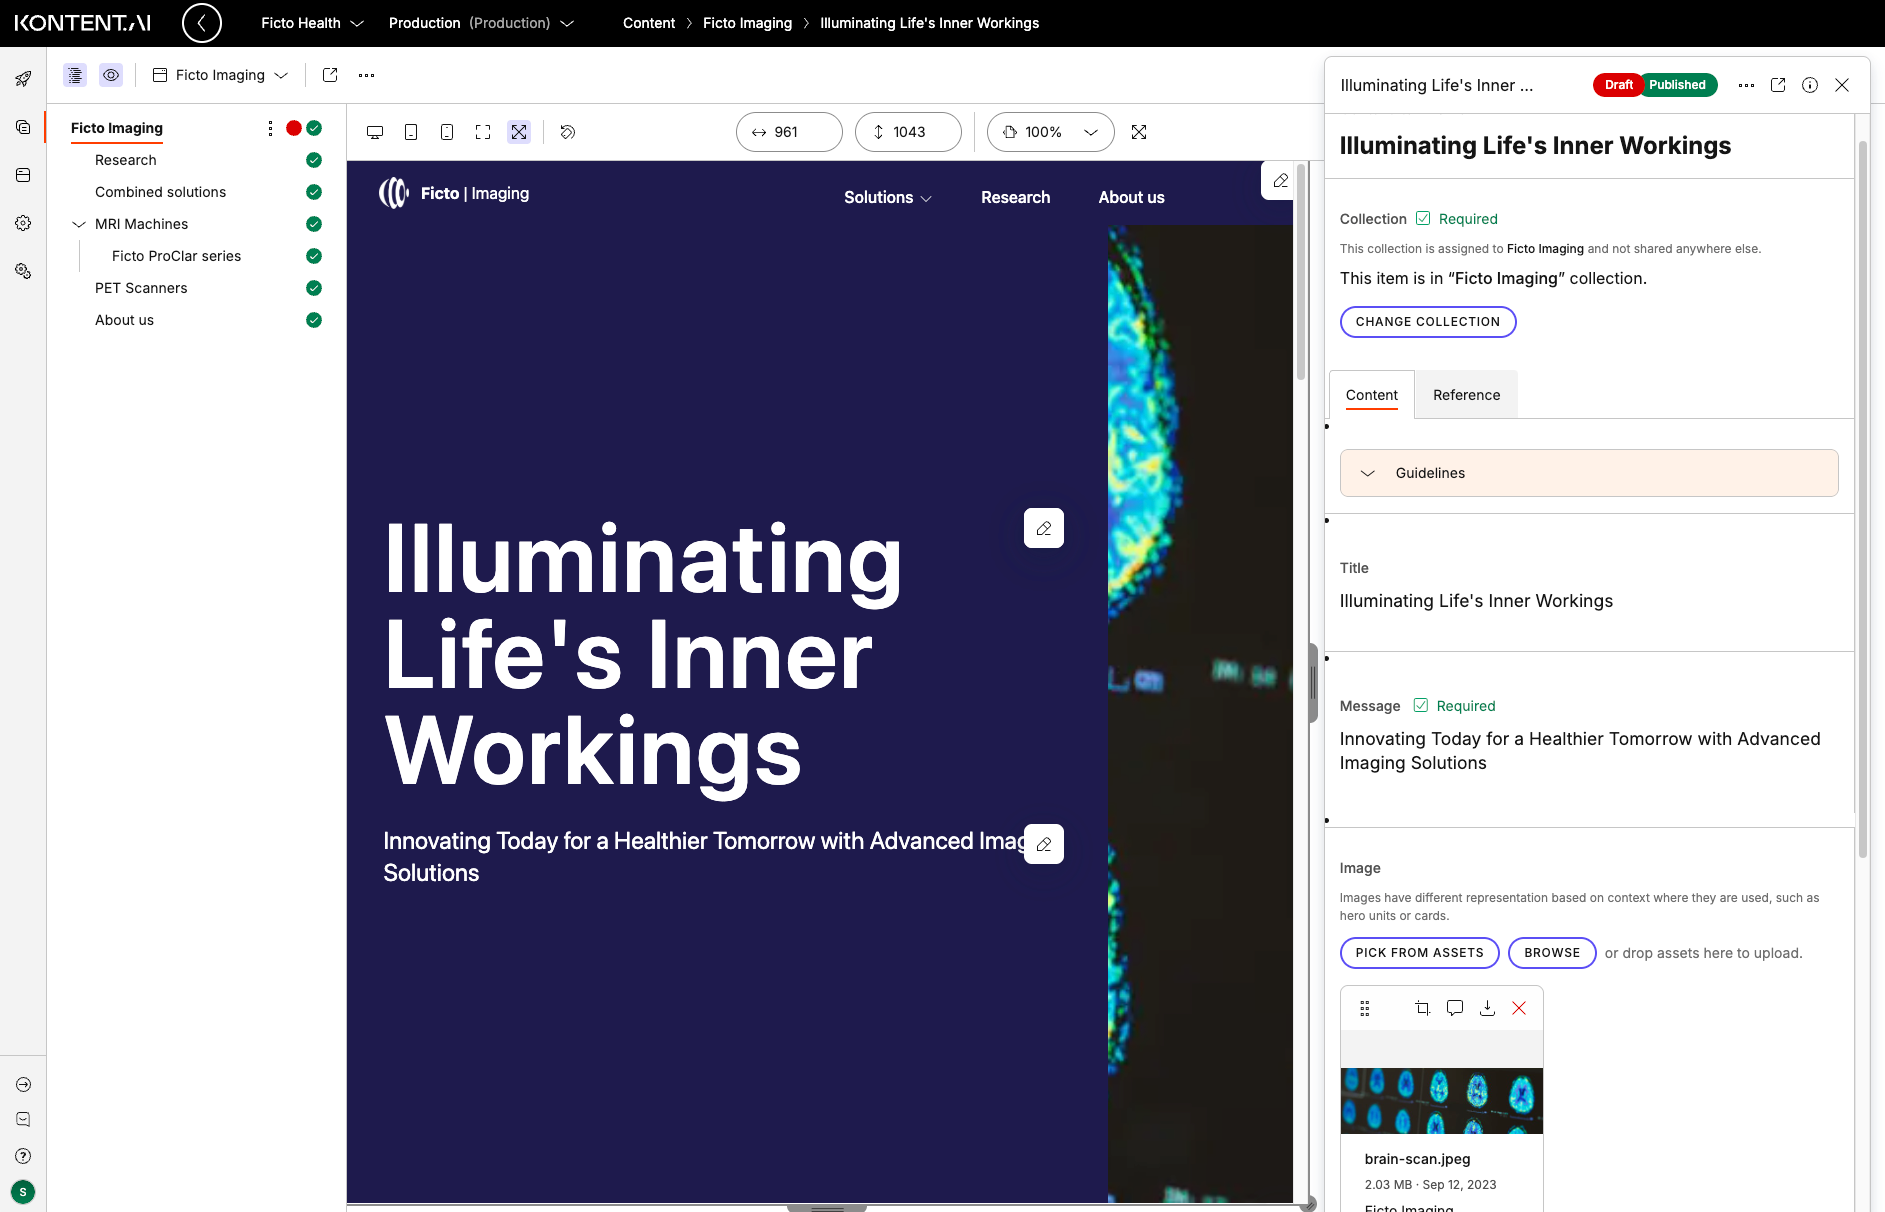Click Pick From Assets button

(x=1419, y=953)
